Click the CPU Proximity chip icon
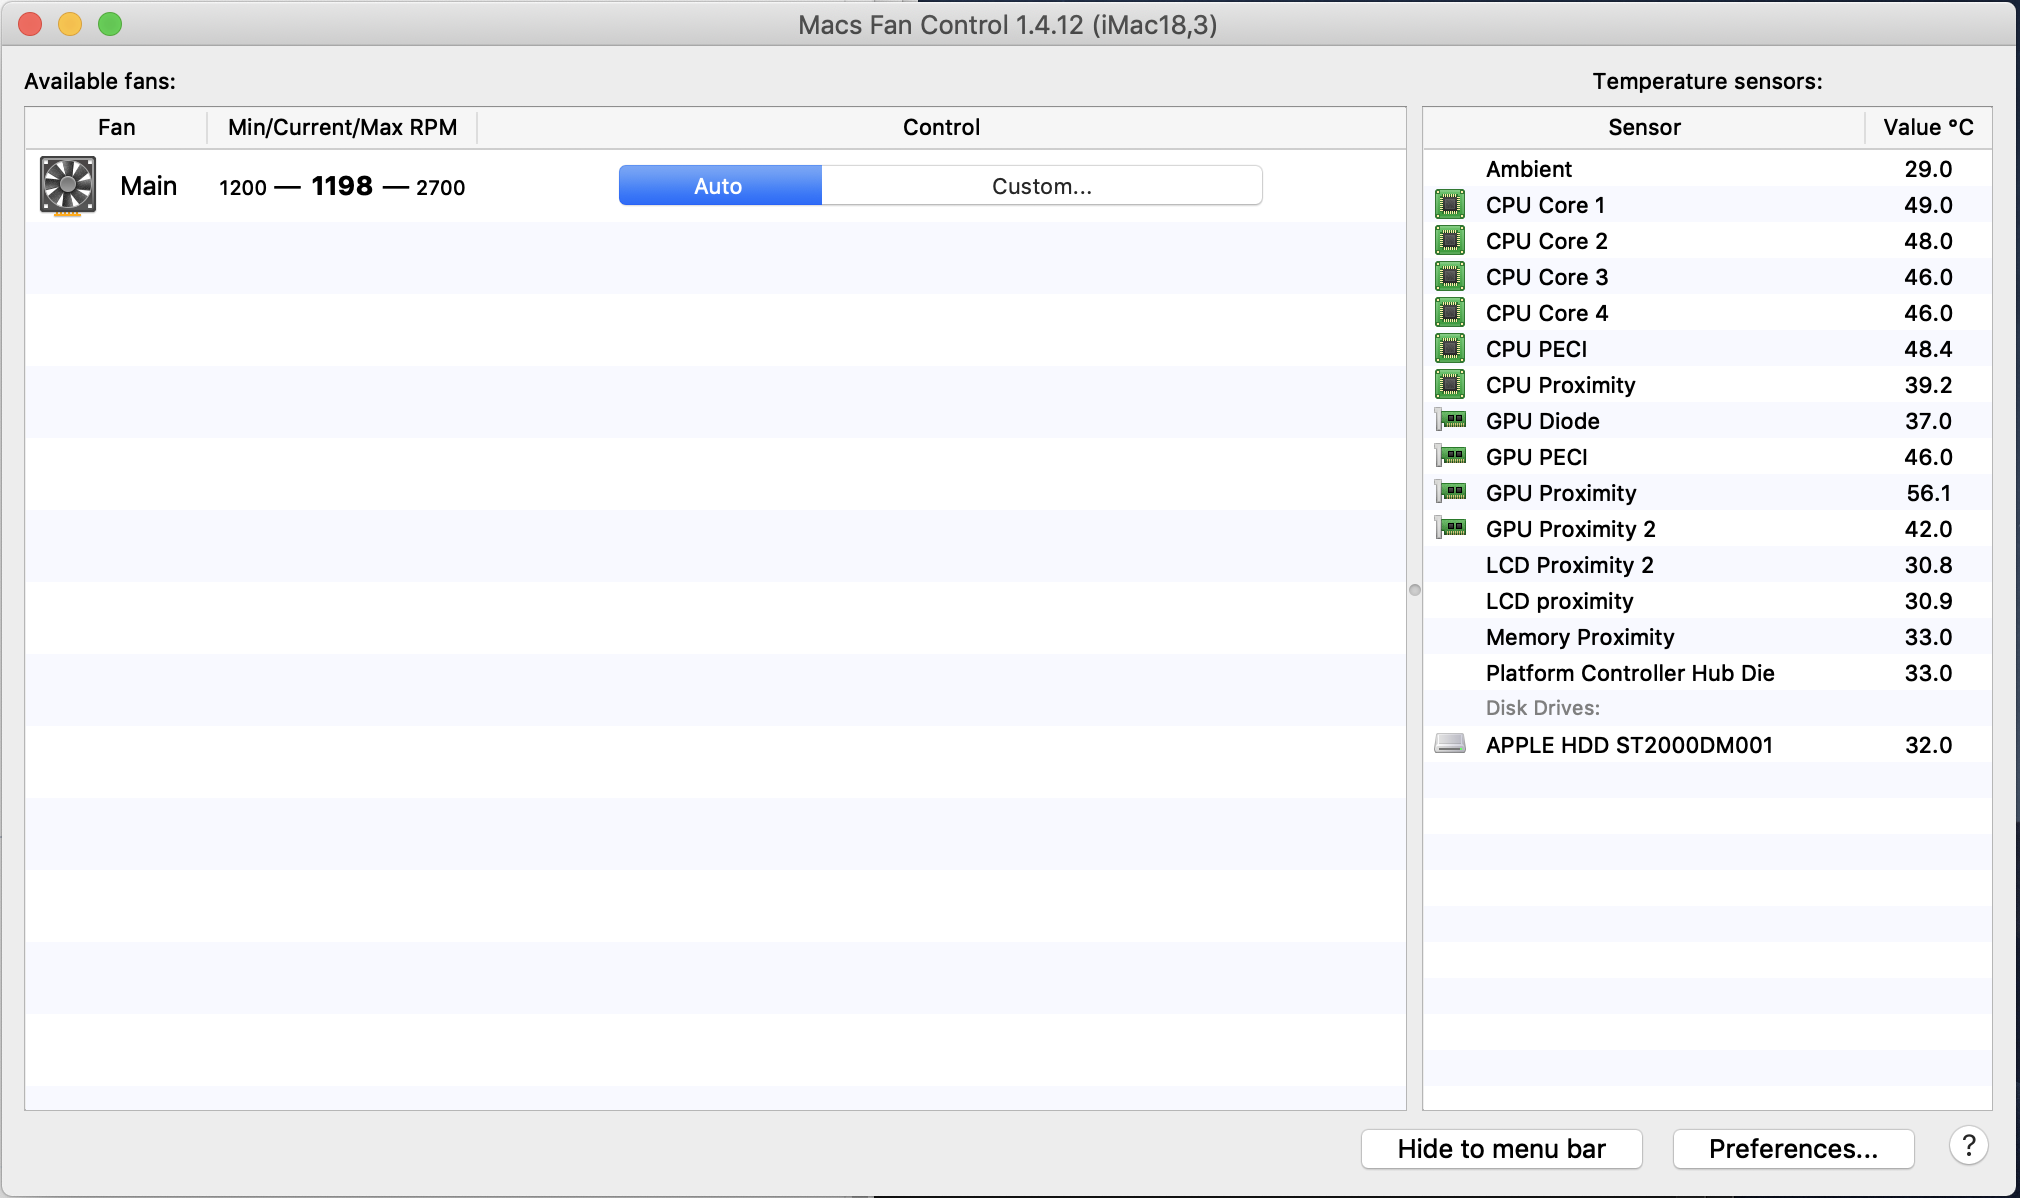The image size is (2020, 1198). pyautogui.click(x=1449, y=385)
